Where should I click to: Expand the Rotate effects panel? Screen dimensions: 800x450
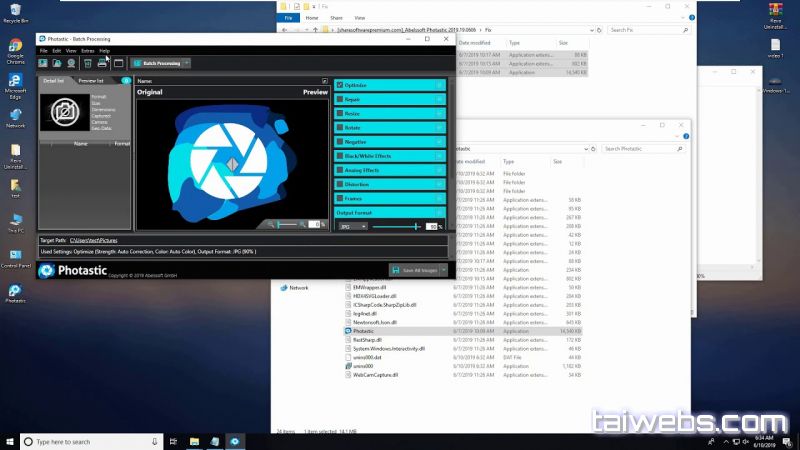click(x=440, y=128)
